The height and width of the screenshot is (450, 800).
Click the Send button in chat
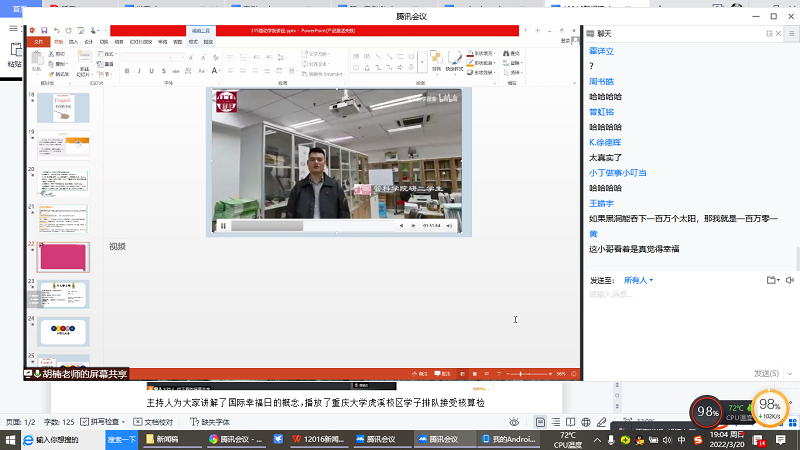coord(766,373)
